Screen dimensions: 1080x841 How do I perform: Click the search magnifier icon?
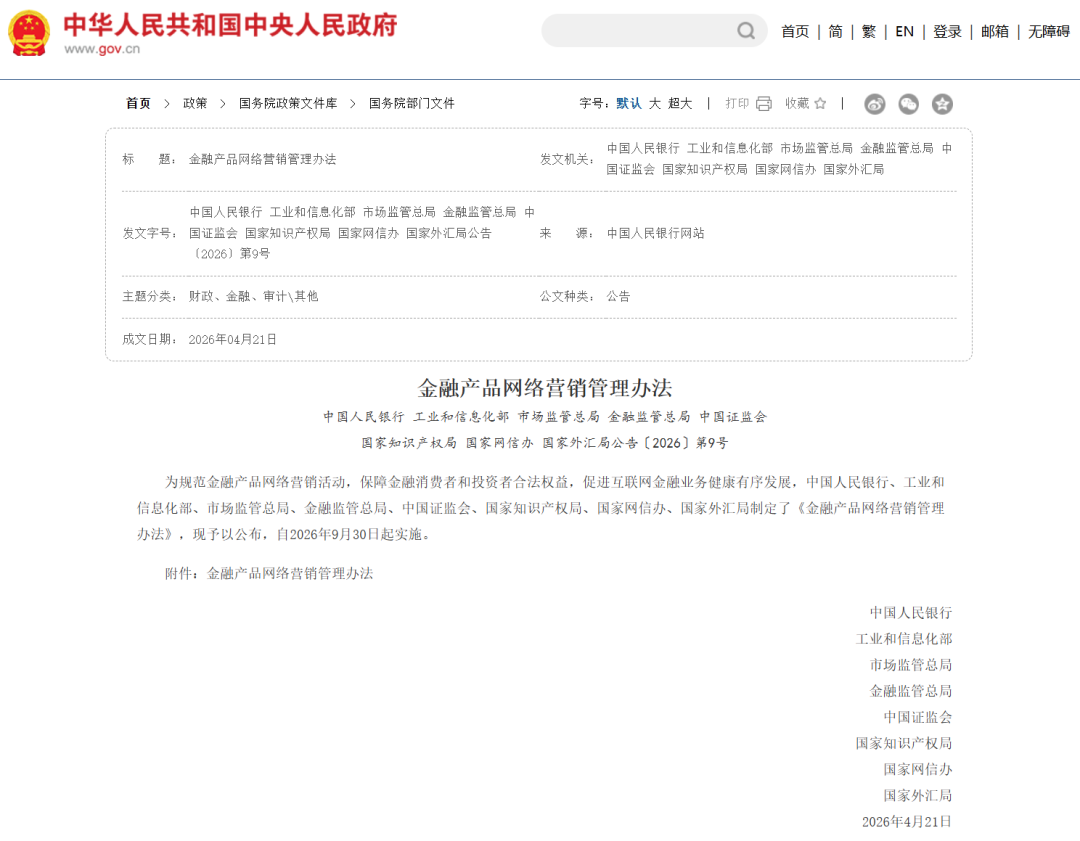[x=746, y=31]
